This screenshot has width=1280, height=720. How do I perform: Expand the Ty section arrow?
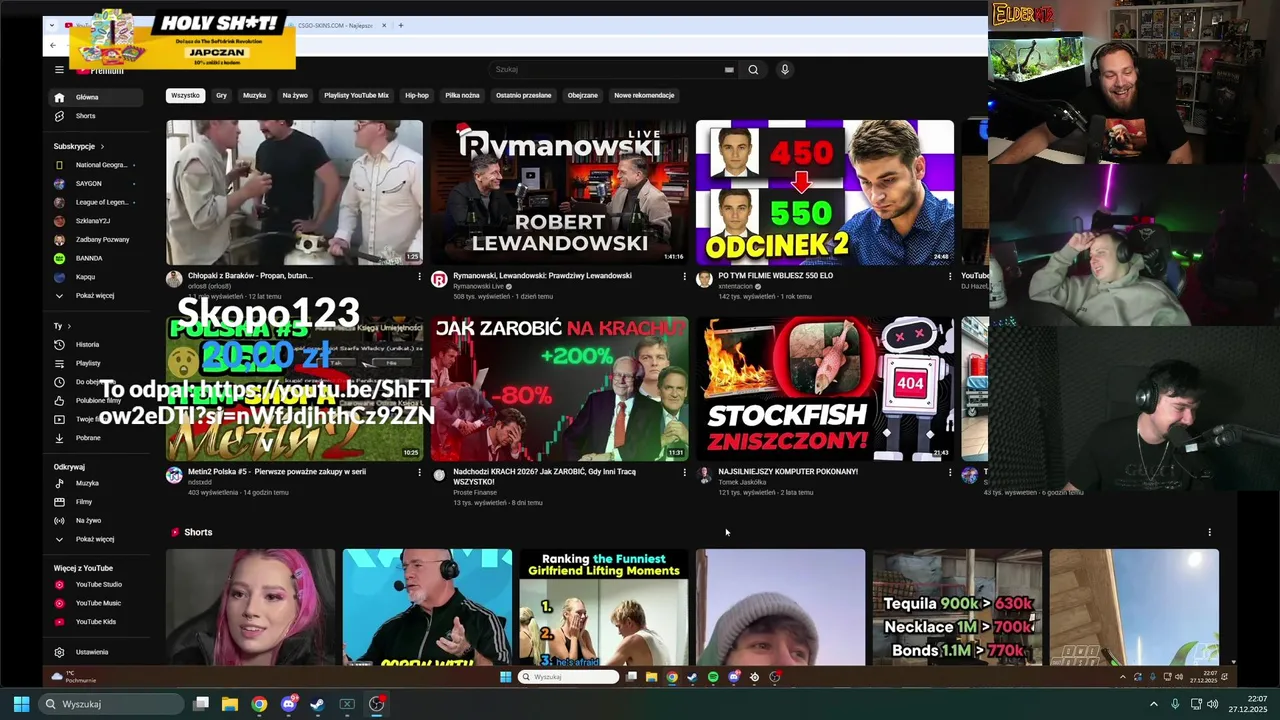tap(70, 326)
